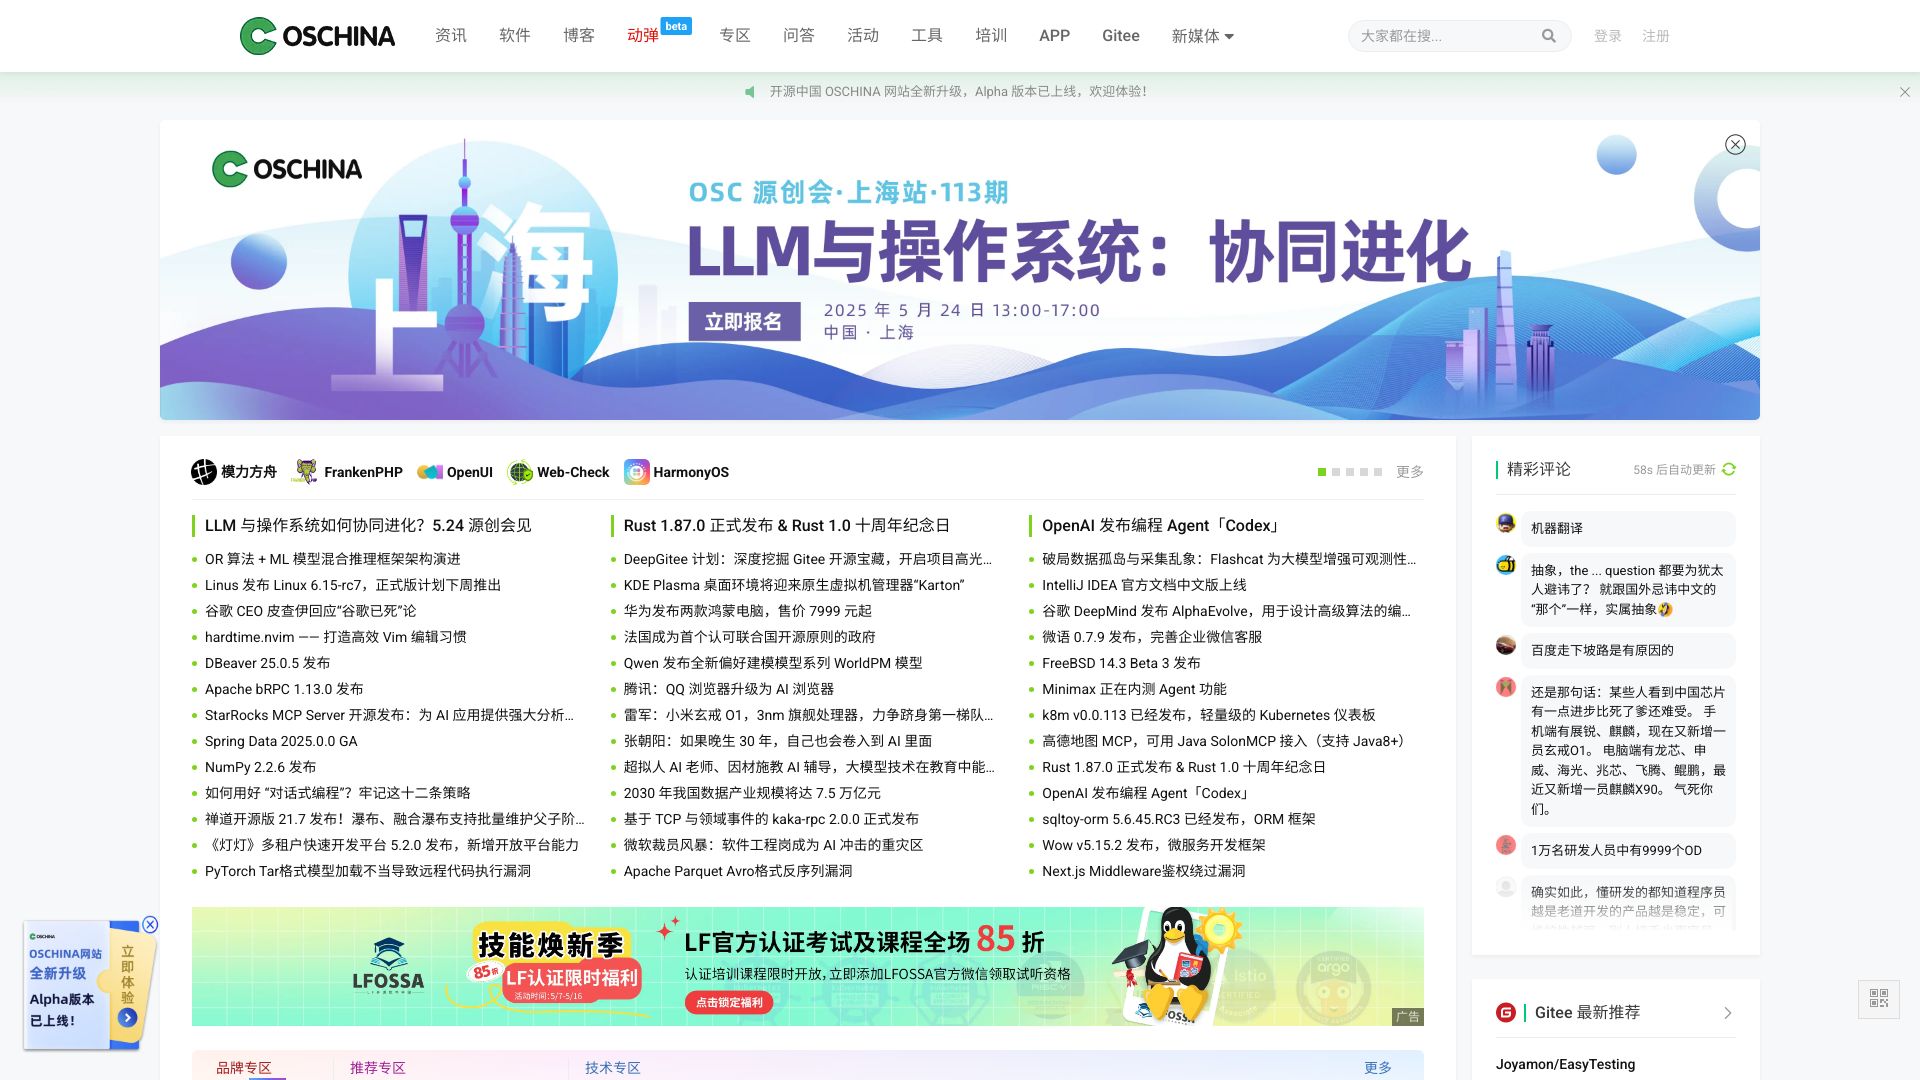1920x1080 pixels.
Task: Click the Gitee red G logo
Action: click(1506, 1013)
